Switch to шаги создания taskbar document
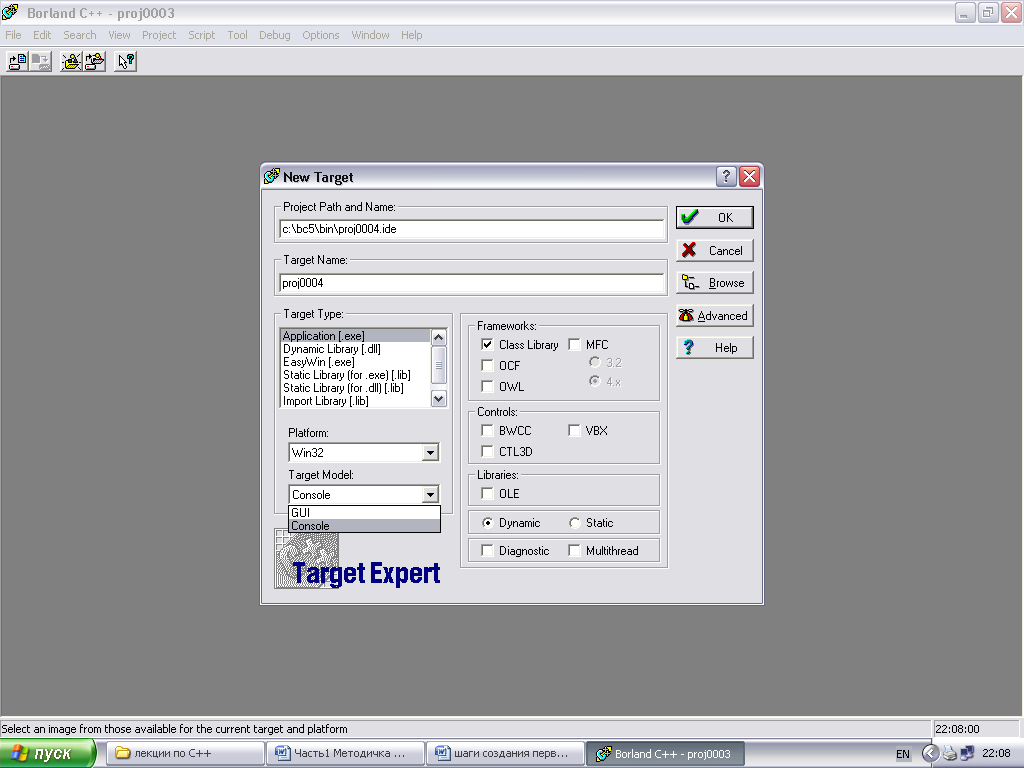 pos(505,754)
